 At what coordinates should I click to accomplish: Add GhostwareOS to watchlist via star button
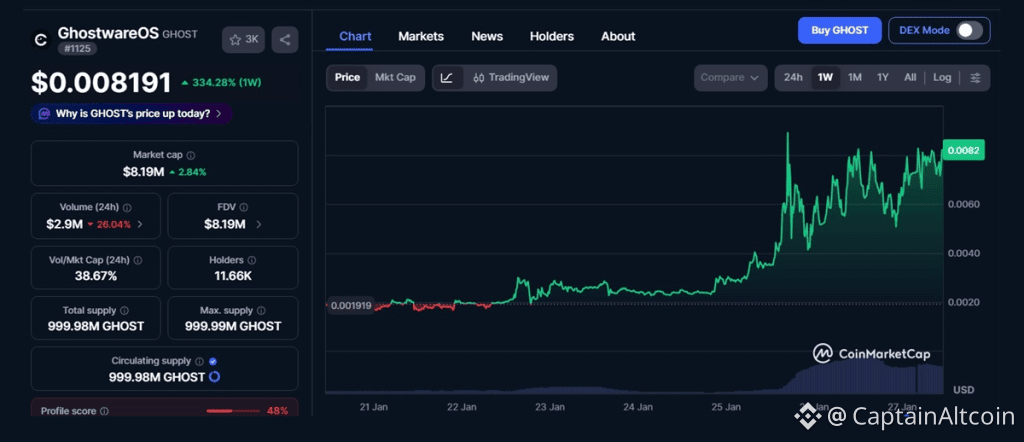tap(243, 40)
